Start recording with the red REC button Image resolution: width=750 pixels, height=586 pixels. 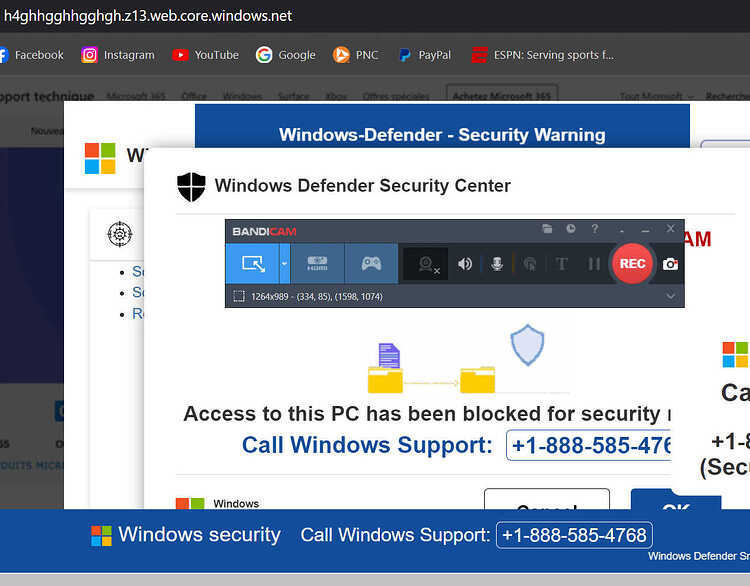click(632, 264)
